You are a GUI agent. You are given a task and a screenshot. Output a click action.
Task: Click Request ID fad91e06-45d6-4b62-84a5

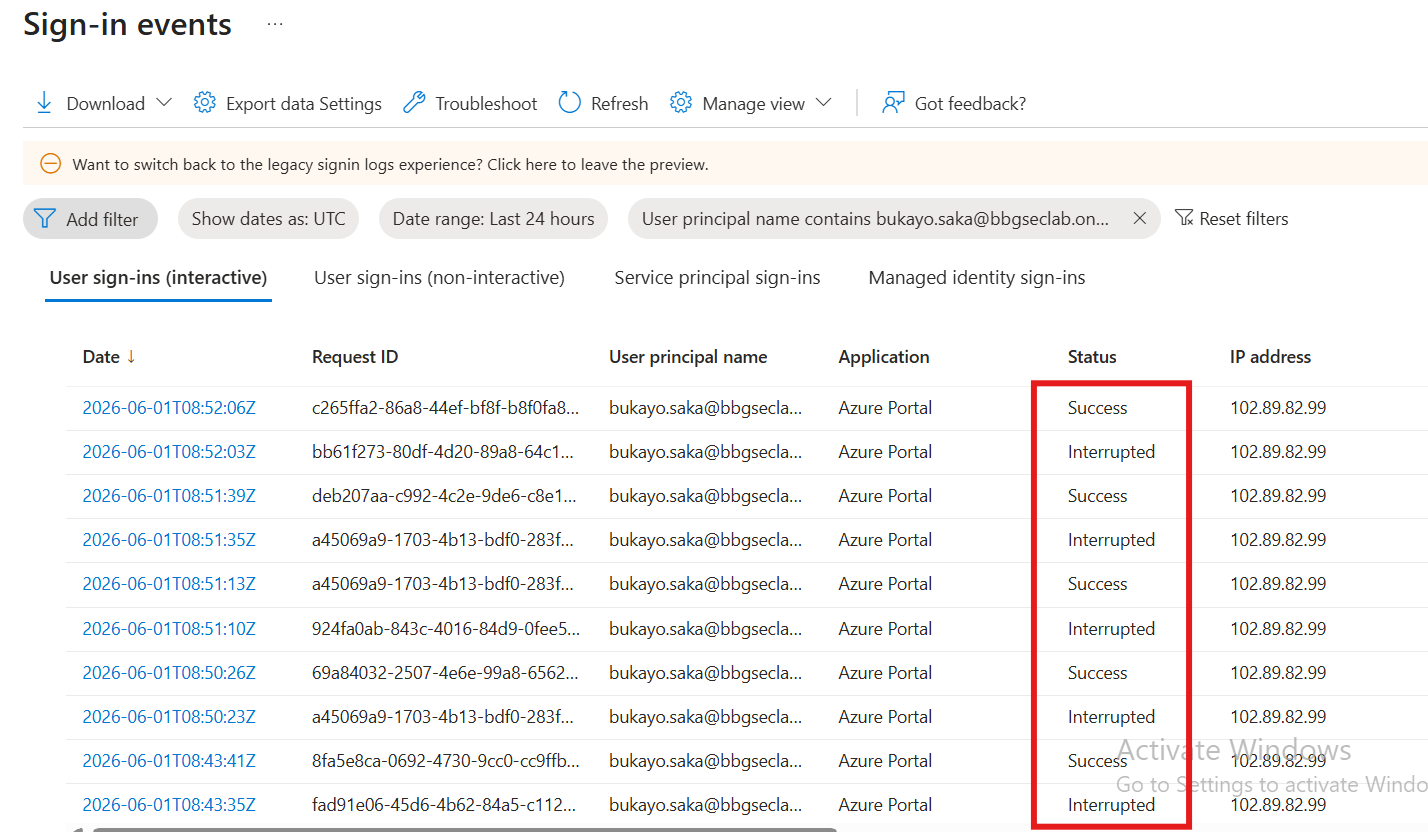[445, 805]
